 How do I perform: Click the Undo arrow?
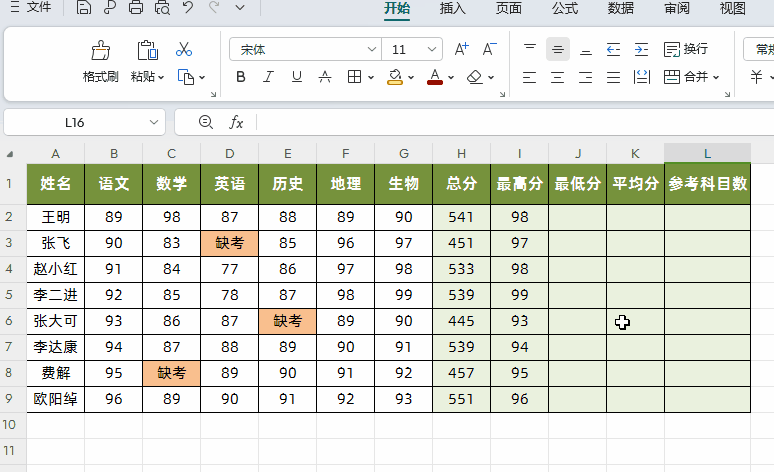pos(188,7)
